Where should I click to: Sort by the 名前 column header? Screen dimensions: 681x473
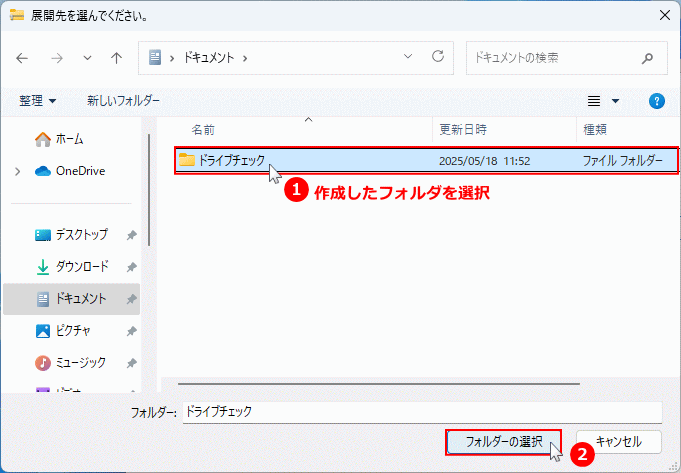tap(203, 129)
